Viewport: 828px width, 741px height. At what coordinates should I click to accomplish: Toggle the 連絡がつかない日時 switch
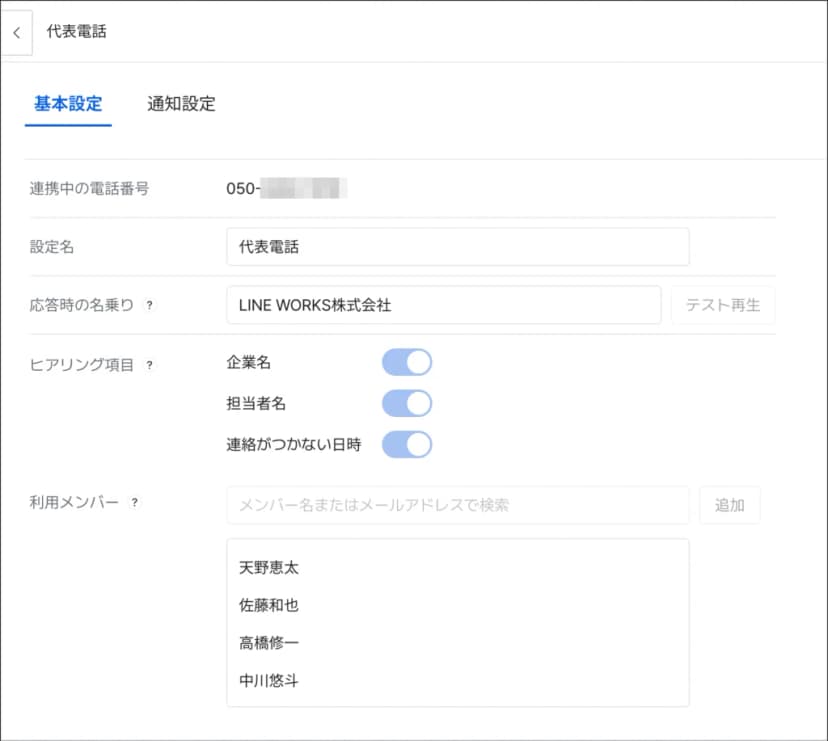click(x=407, y=444)
